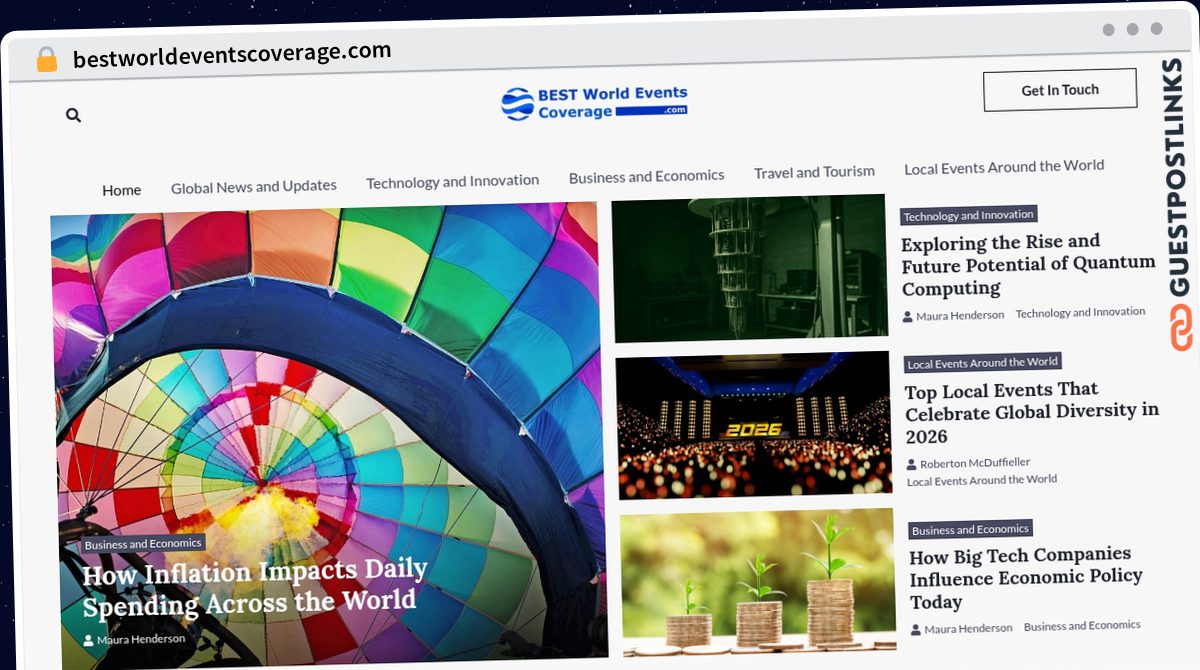Click Maura Henderson under Big Tech article

tap(968, 629)
